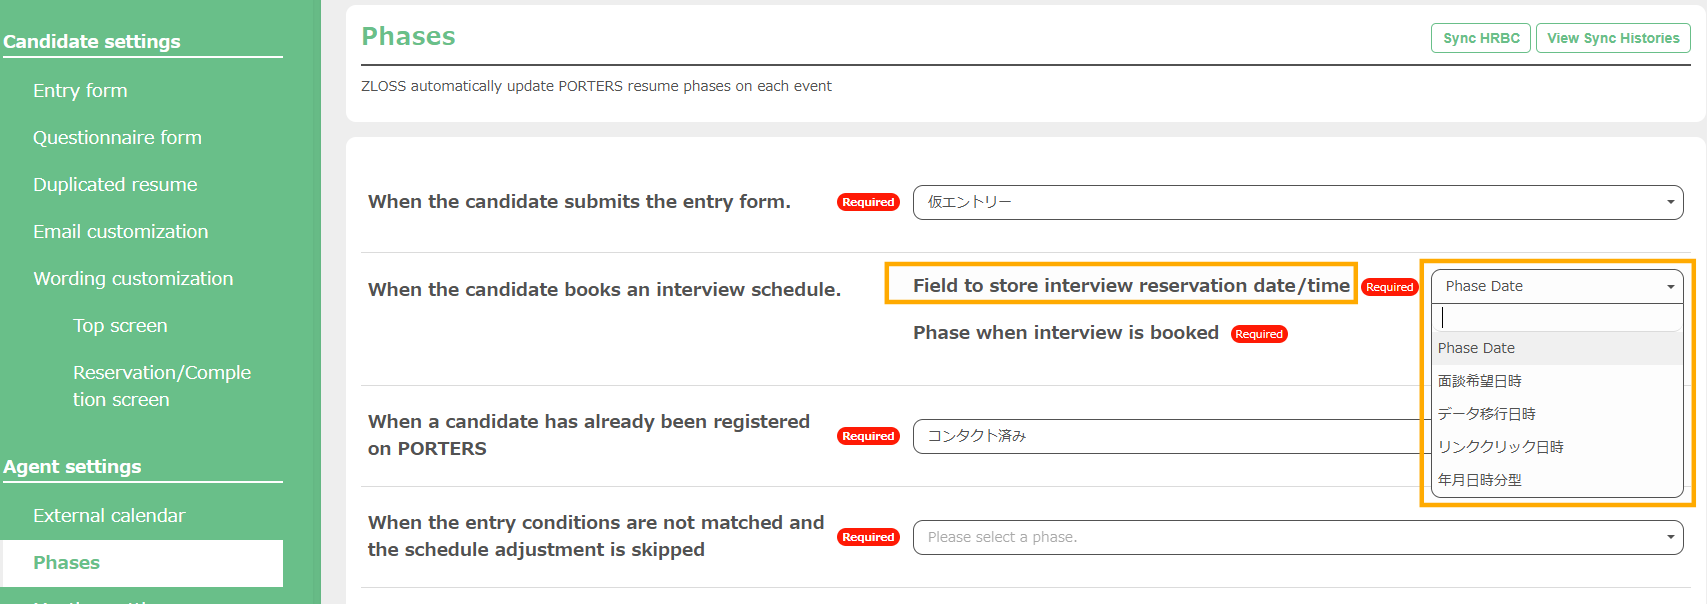Select the Phases sidebar item
Image resolution: width=1707 pixels, height=604 pixels.
coord(67,563)
